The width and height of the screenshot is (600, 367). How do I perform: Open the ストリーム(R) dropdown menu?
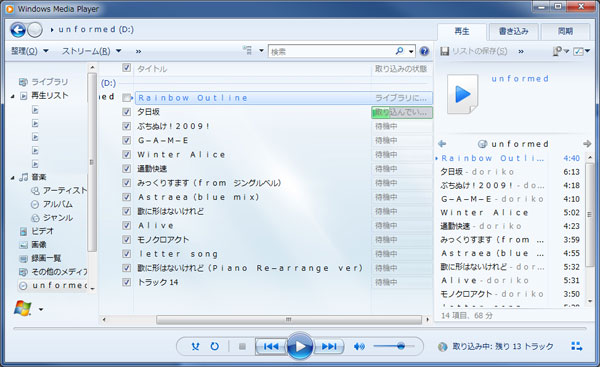point(91,51)
